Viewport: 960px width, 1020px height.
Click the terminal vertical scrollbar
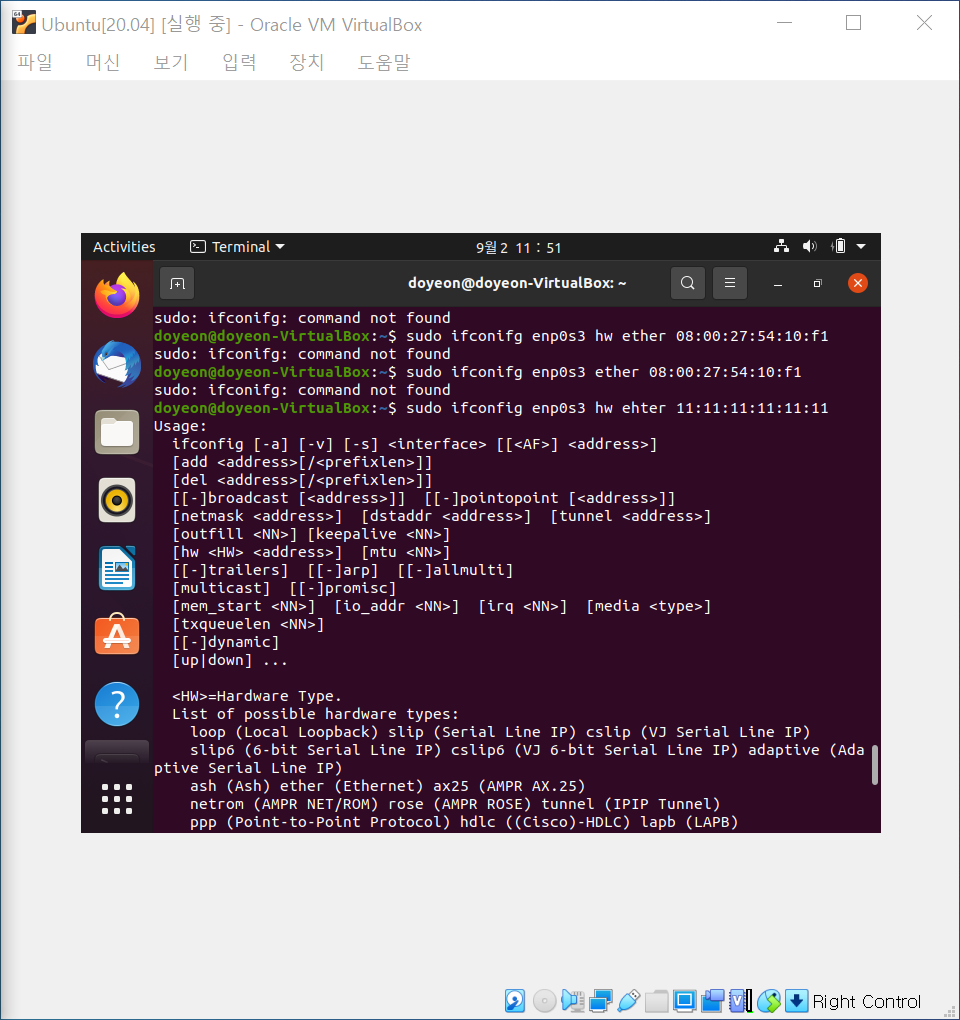875,765
